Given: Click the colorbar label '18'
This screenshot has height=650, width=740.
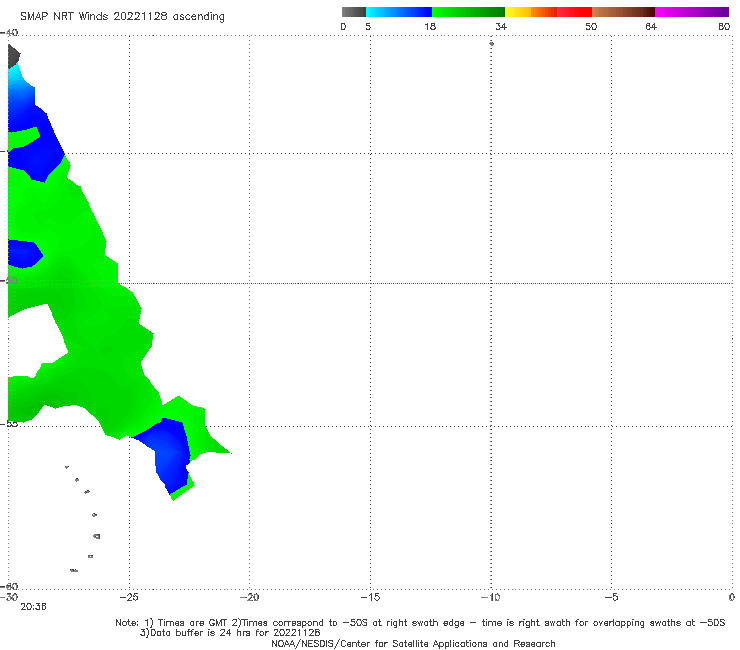Looking at the screenshot, I should point(430,26).
